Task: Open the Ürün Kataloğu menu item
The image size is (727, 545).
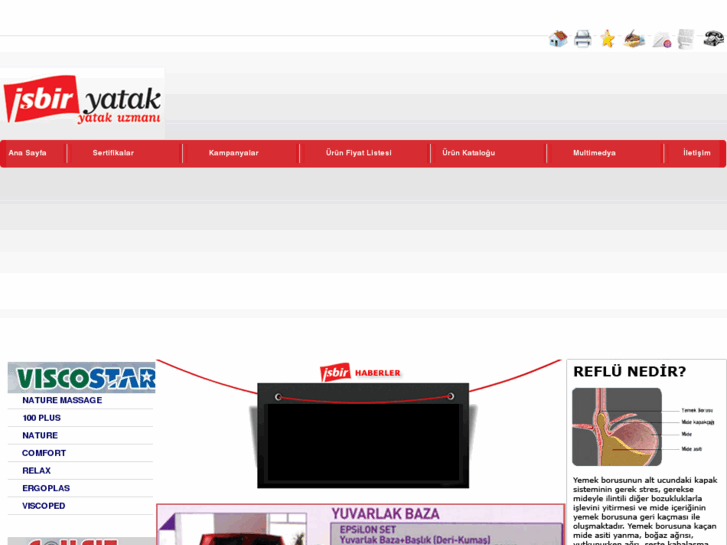Action: (x=469, y=153)
